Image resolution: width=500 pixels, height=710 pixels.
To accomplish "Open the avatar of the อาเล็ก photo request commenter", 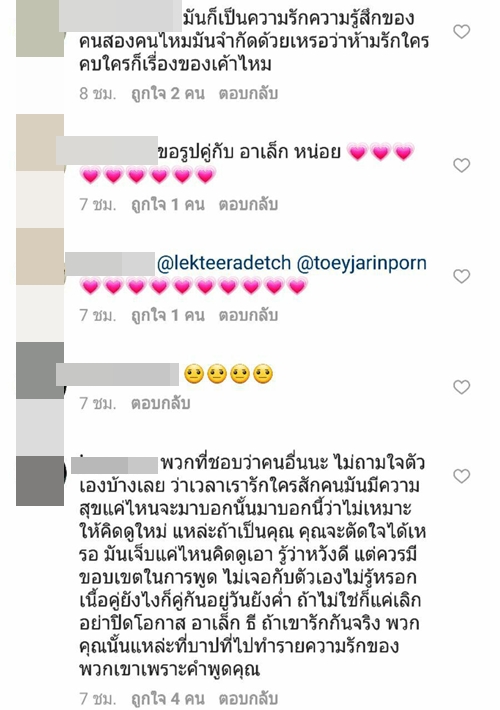I will click(x=40, y=143).
